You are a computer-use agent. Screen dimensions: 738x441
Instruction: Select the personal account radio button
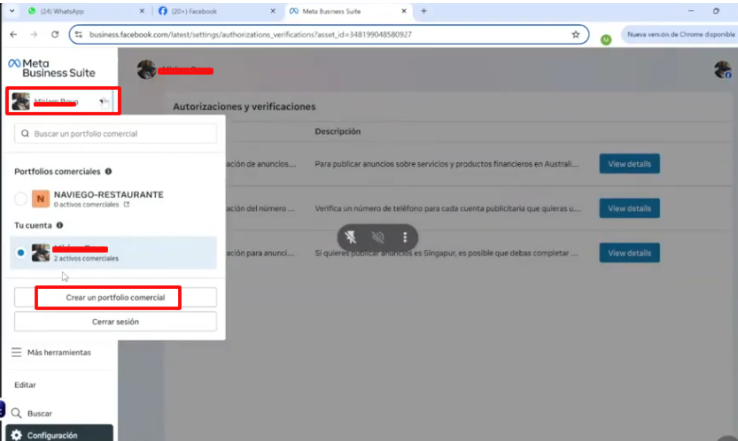pyautogui.click(x=21, y=253)
